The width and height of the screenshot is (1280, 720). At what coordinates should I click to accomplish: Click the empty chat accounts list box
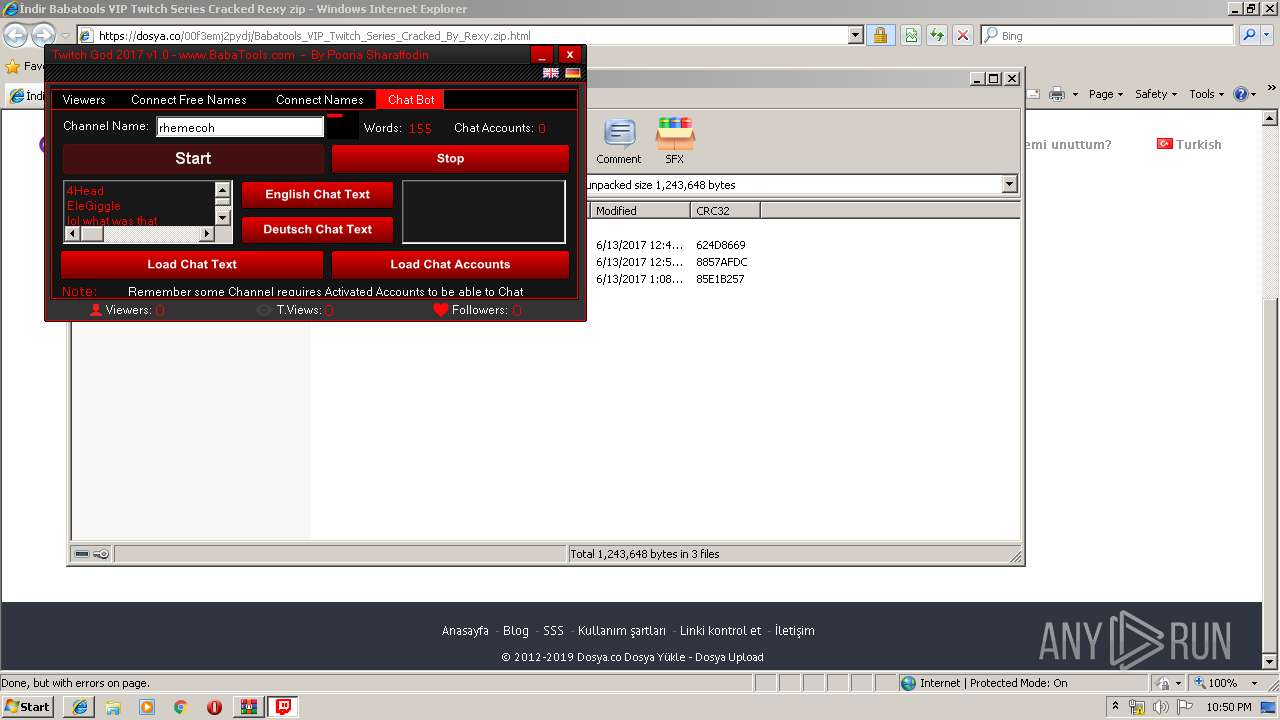pyautogui.click(x=484, y=212)
